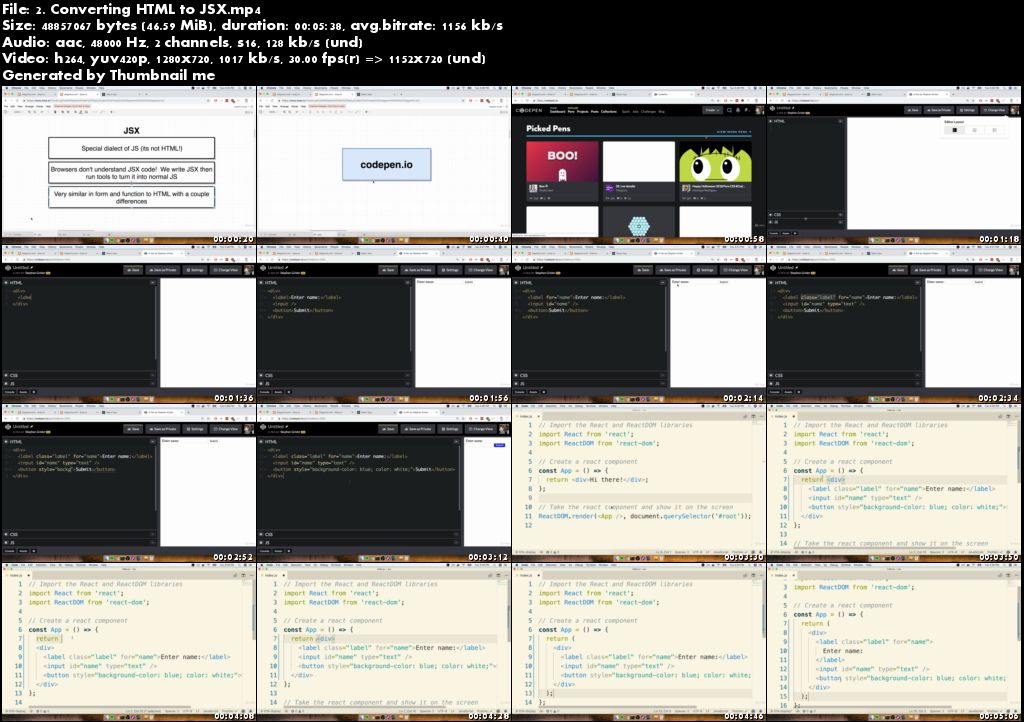Click the HTML panel gear icon in the 00:01:36 frame
The width and height of the screenshot is (1024, 722).
[8, 282]
